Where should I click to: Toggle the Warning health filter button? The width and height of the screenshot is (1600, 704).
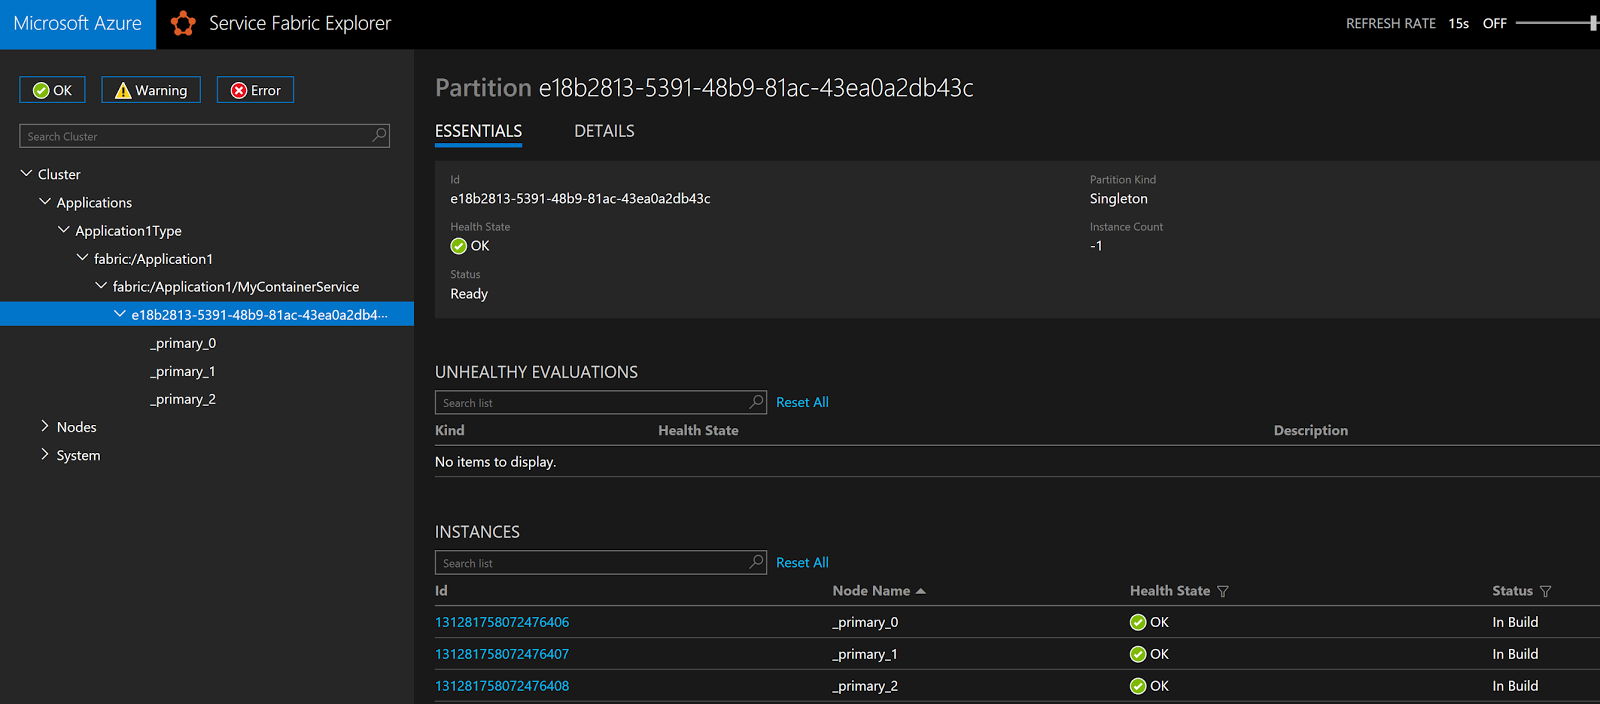tap(151, 90)
